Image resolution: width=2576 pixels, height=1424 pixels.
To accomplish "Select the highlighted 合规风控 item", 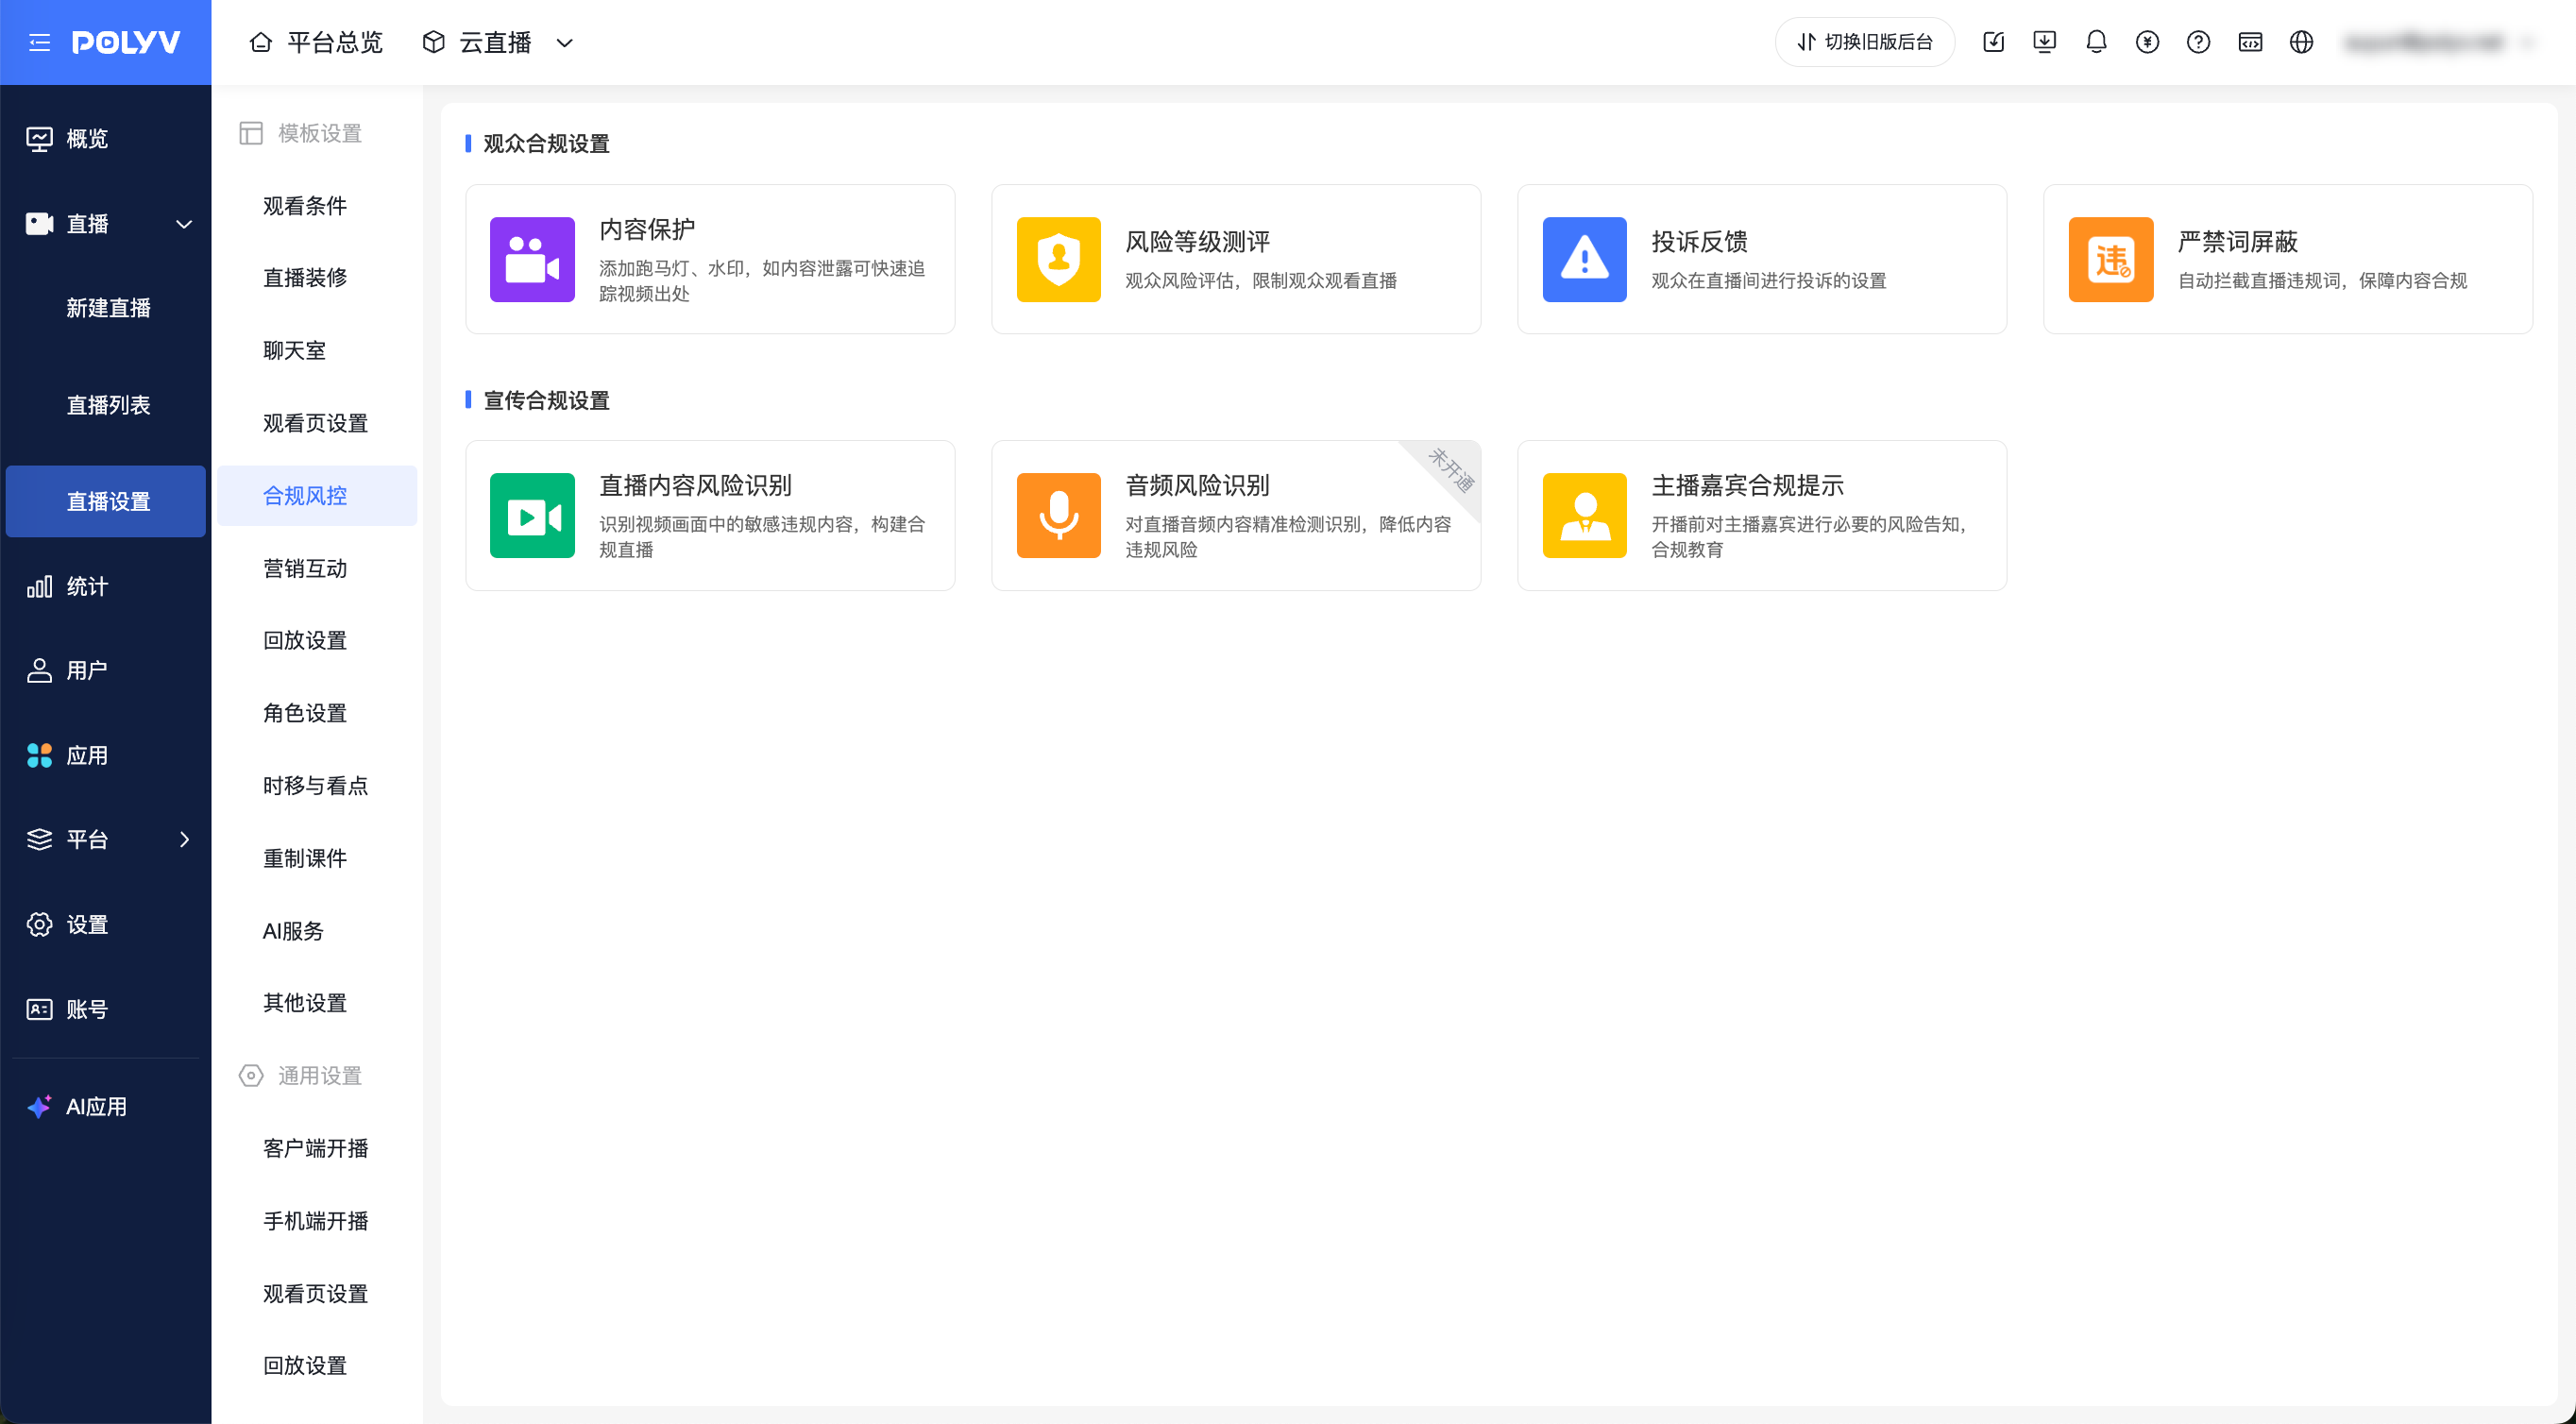I will tap(317, 496).
